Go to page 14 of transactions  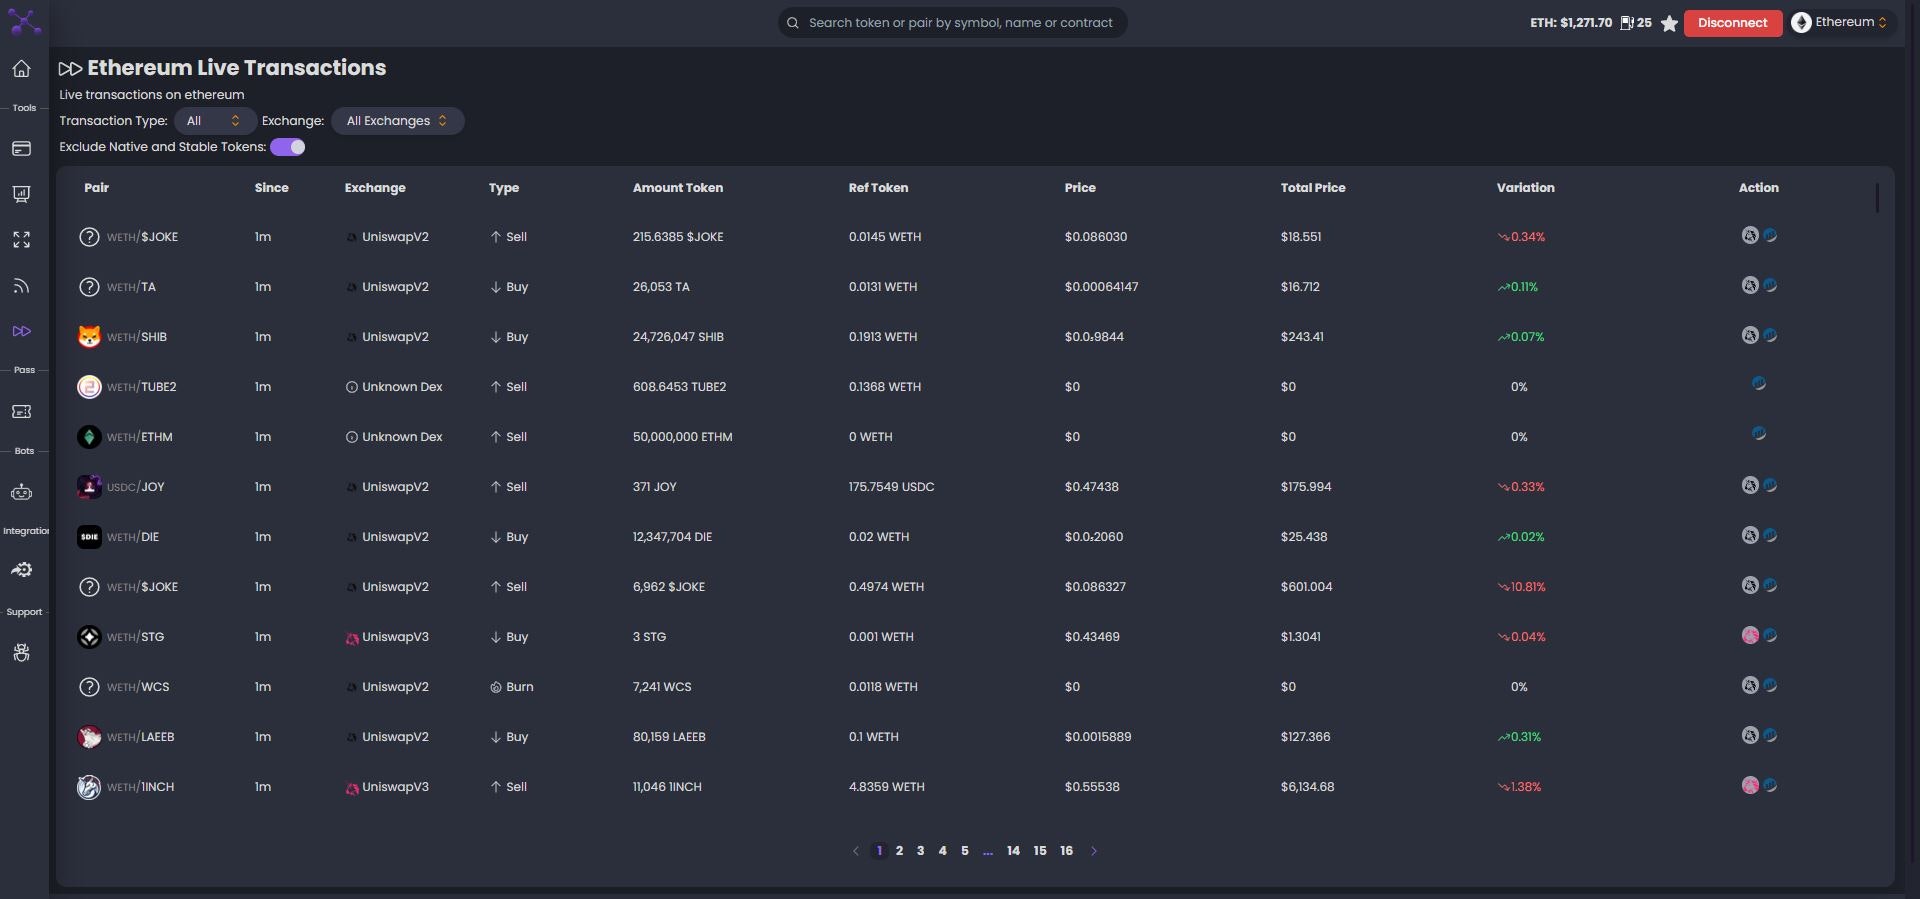(1013, 851)
